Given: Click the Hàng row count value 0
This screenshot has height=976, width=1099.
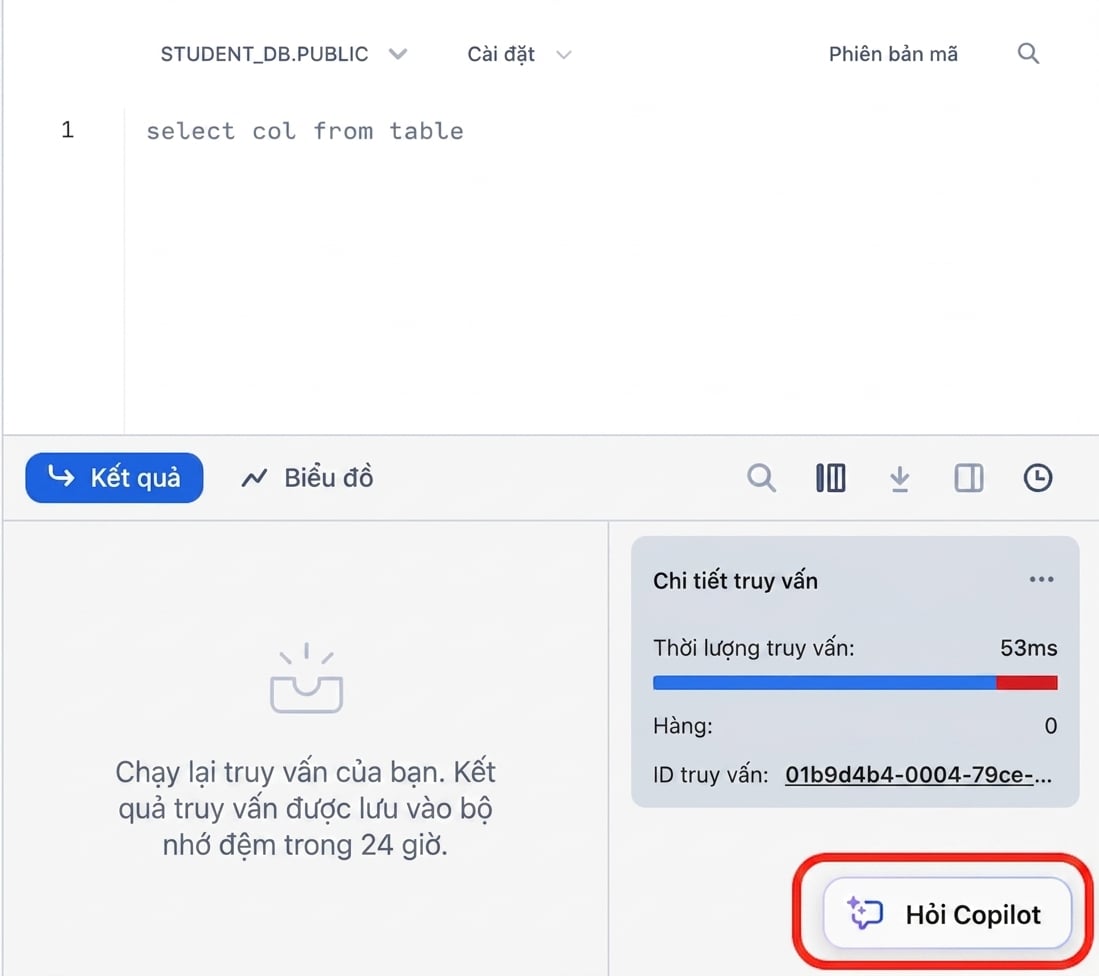Looking at the screenshot, I should pyautogui.click(x=1051, y=726).
